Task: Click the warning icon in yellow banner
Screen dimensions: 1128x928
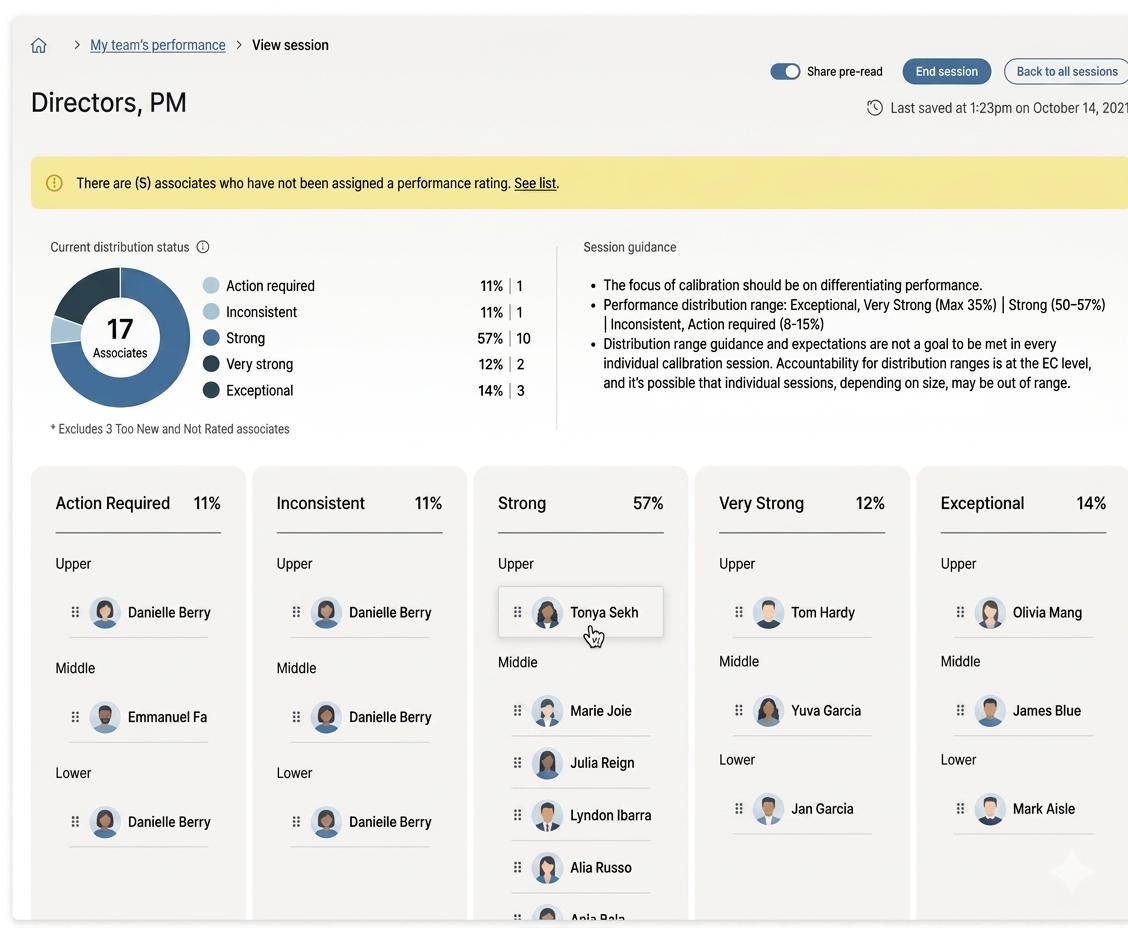Action: tap(55, 183)
